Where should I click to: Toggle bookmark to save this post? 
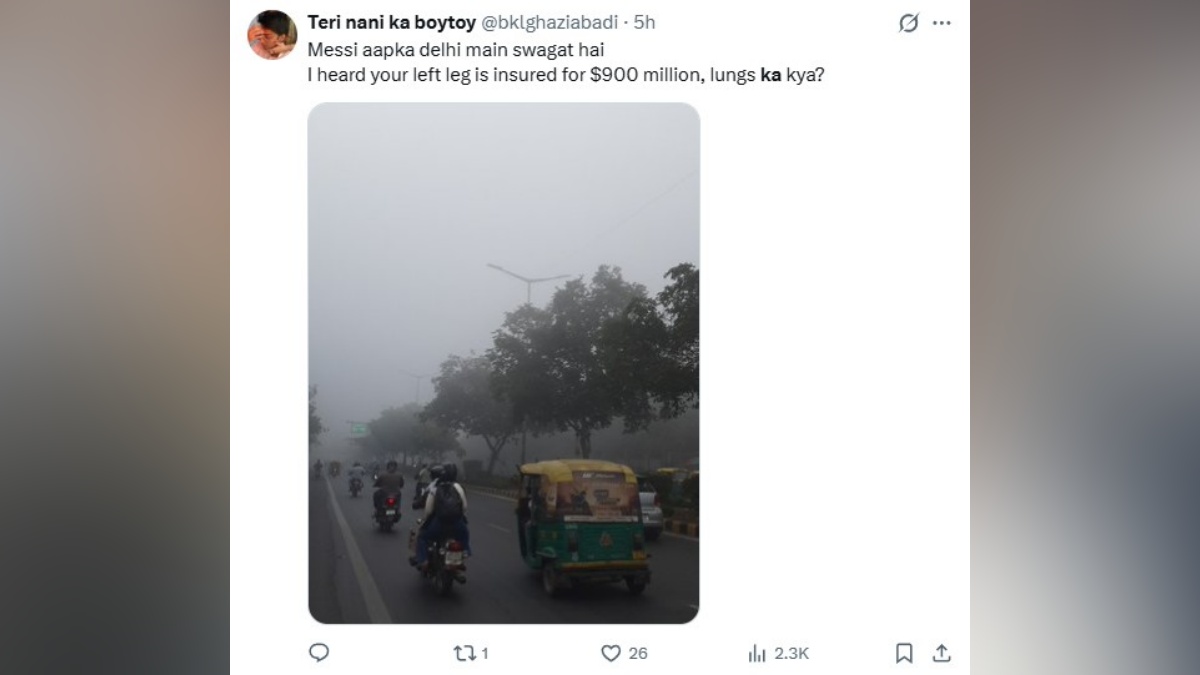pos(903,652)
